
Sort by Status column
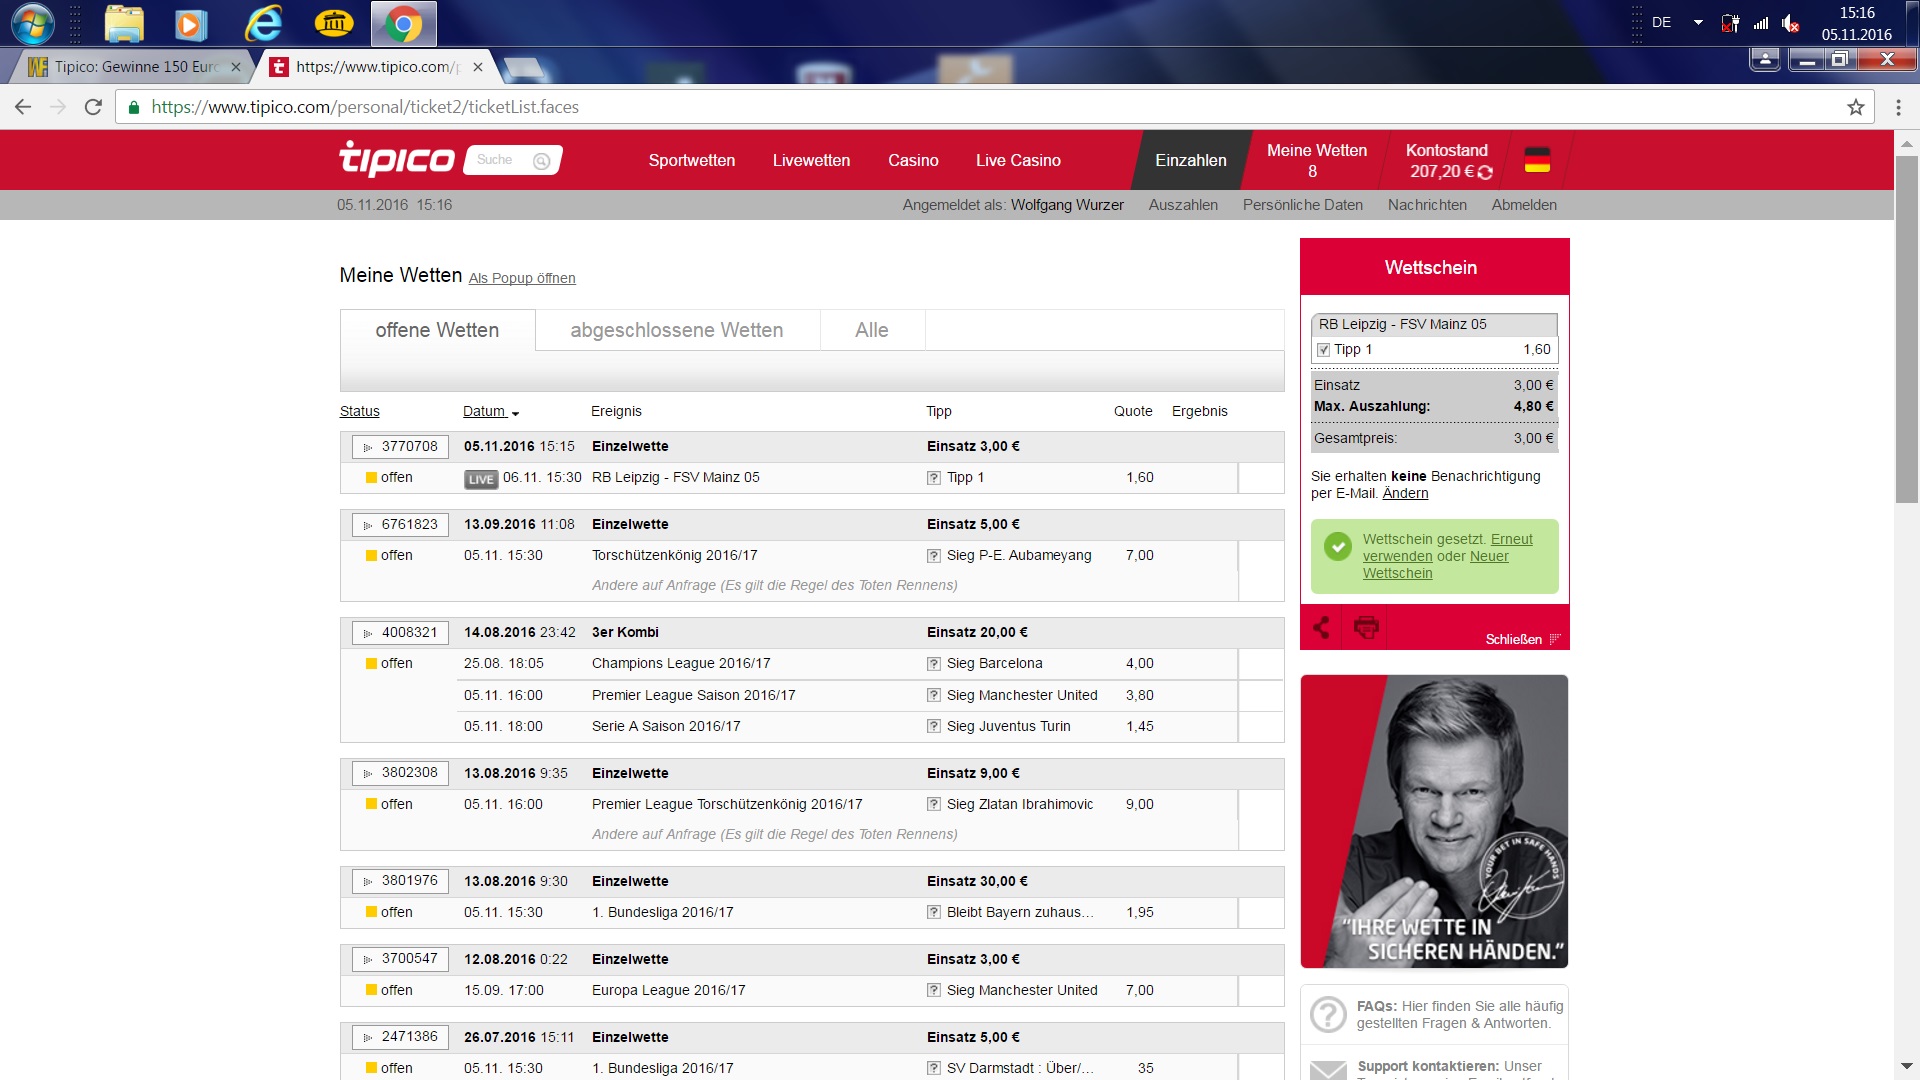359,411
